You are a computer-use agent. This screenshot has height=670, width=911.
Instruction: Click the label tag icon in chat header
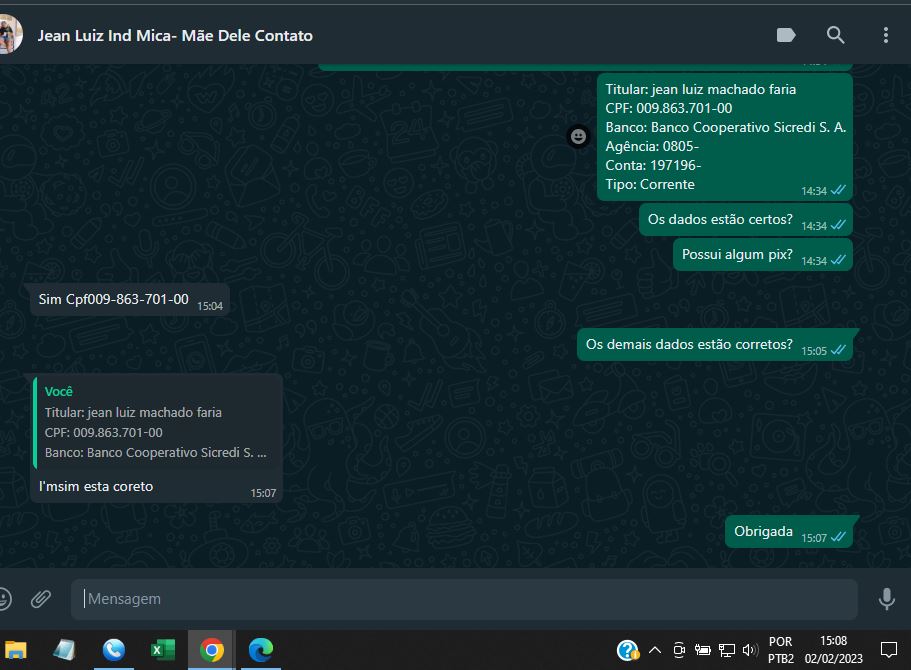786,35
